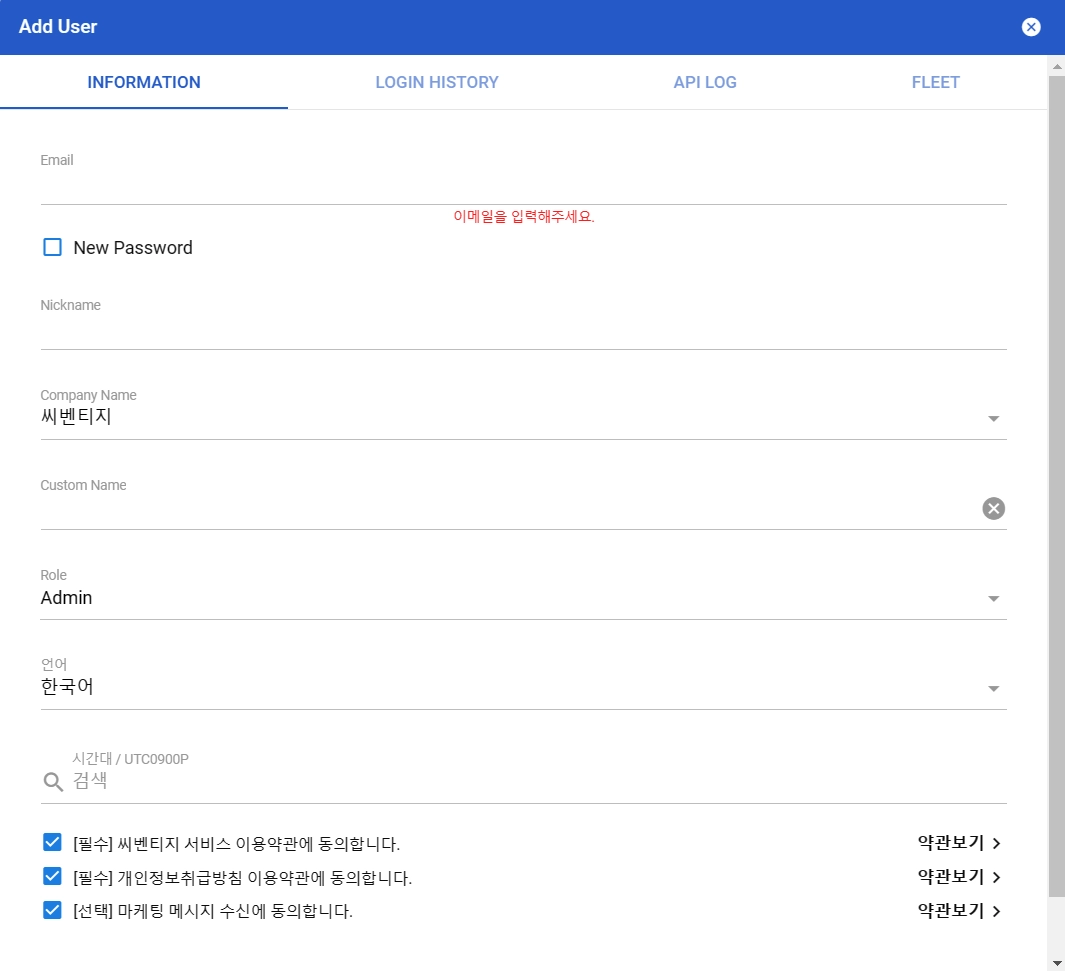Image resolution: width=1065 pixels, height=971 pixels.
Task: Click the timezone search magnifier icon
Action: coord(53,782)
